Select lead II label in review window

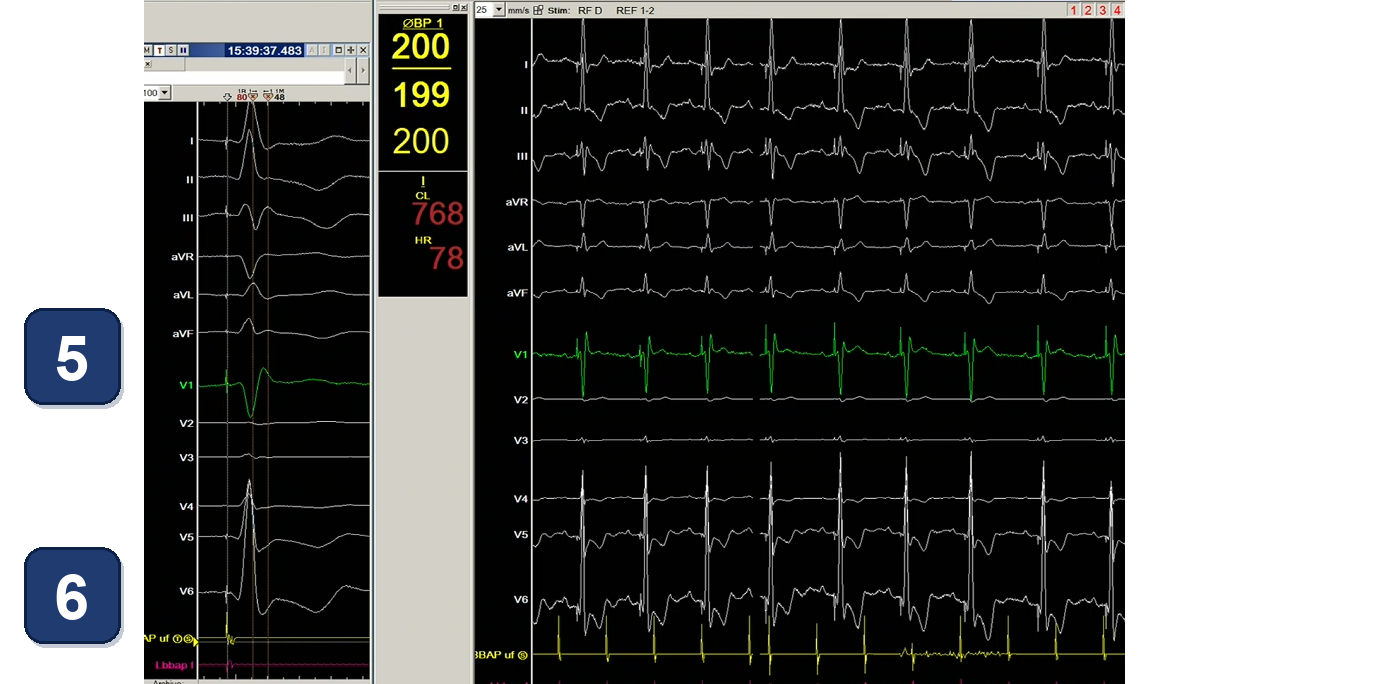[x=189, y=179]
